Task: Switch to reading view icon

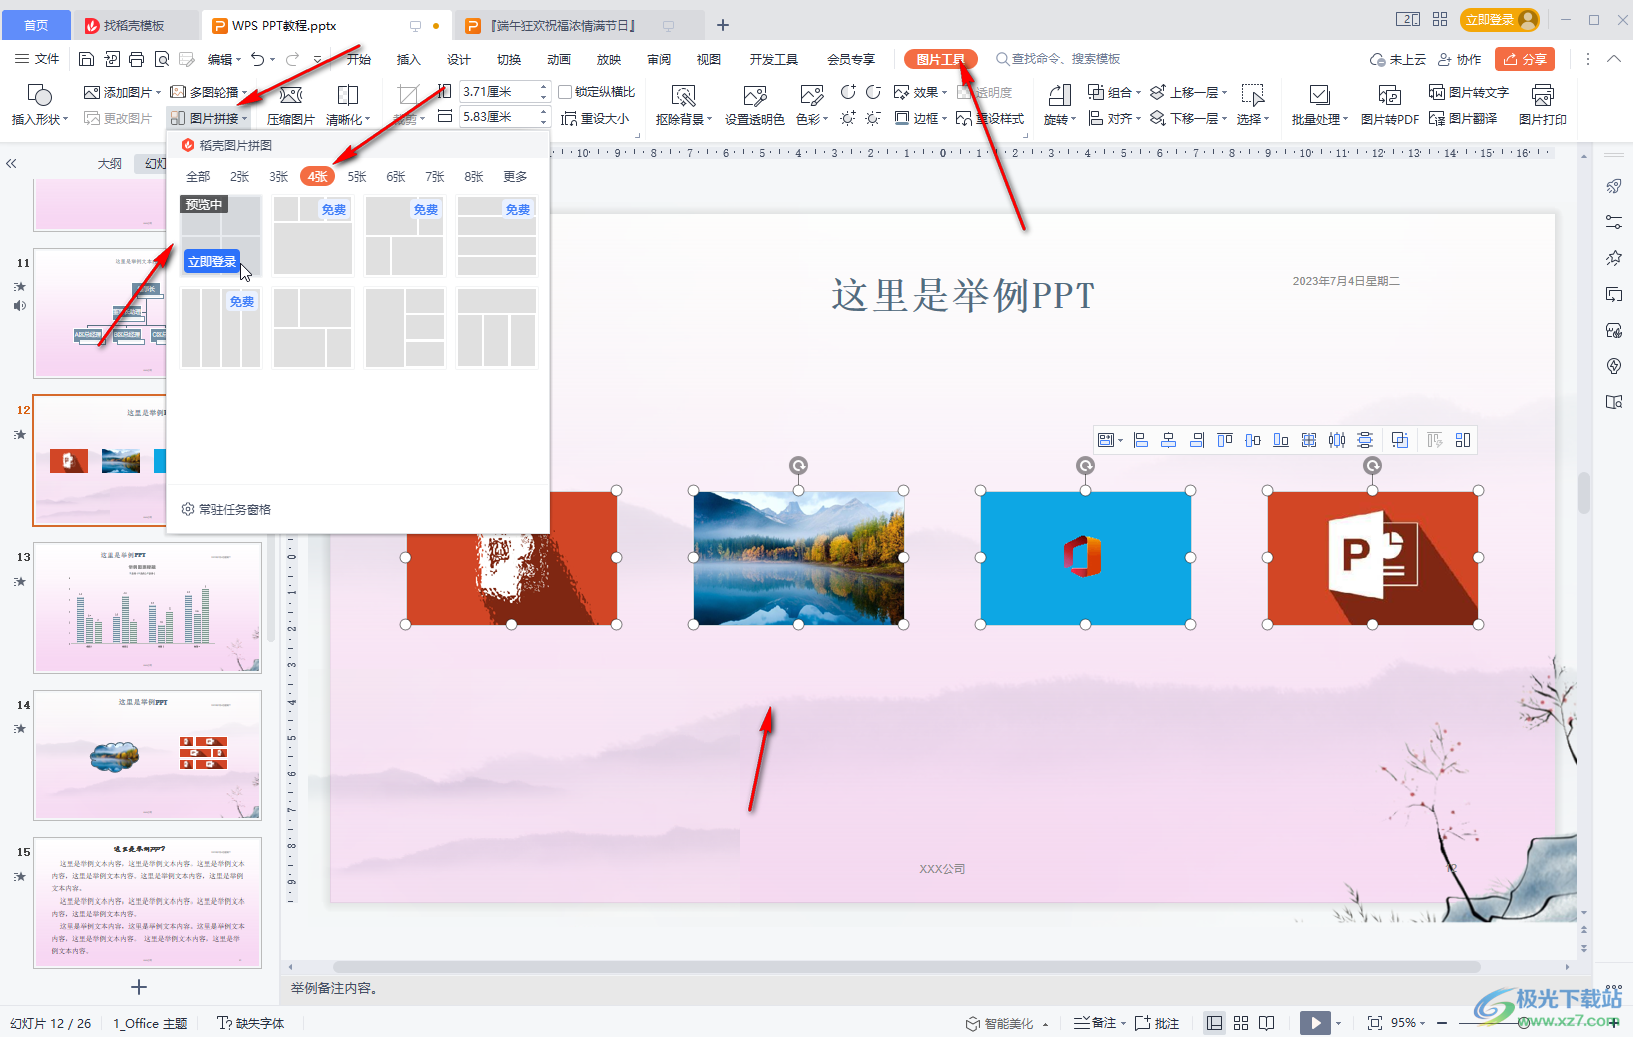Action: tap(1267, 1023)
